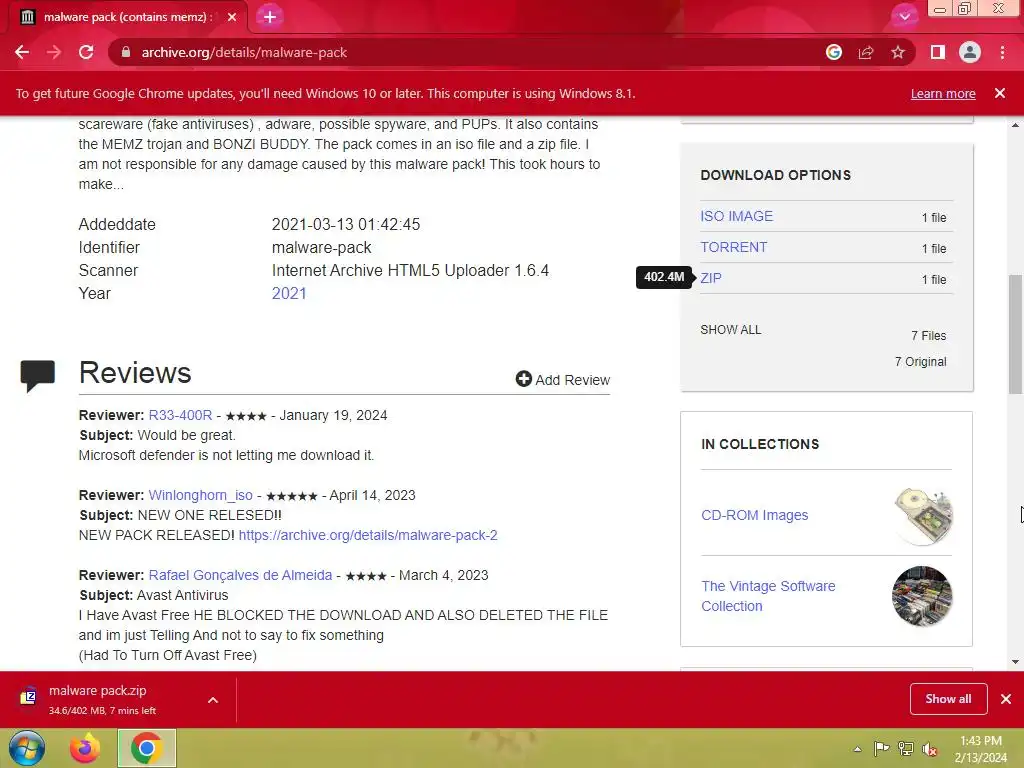Open the Action Center flag icon

(x=882, y=749)
